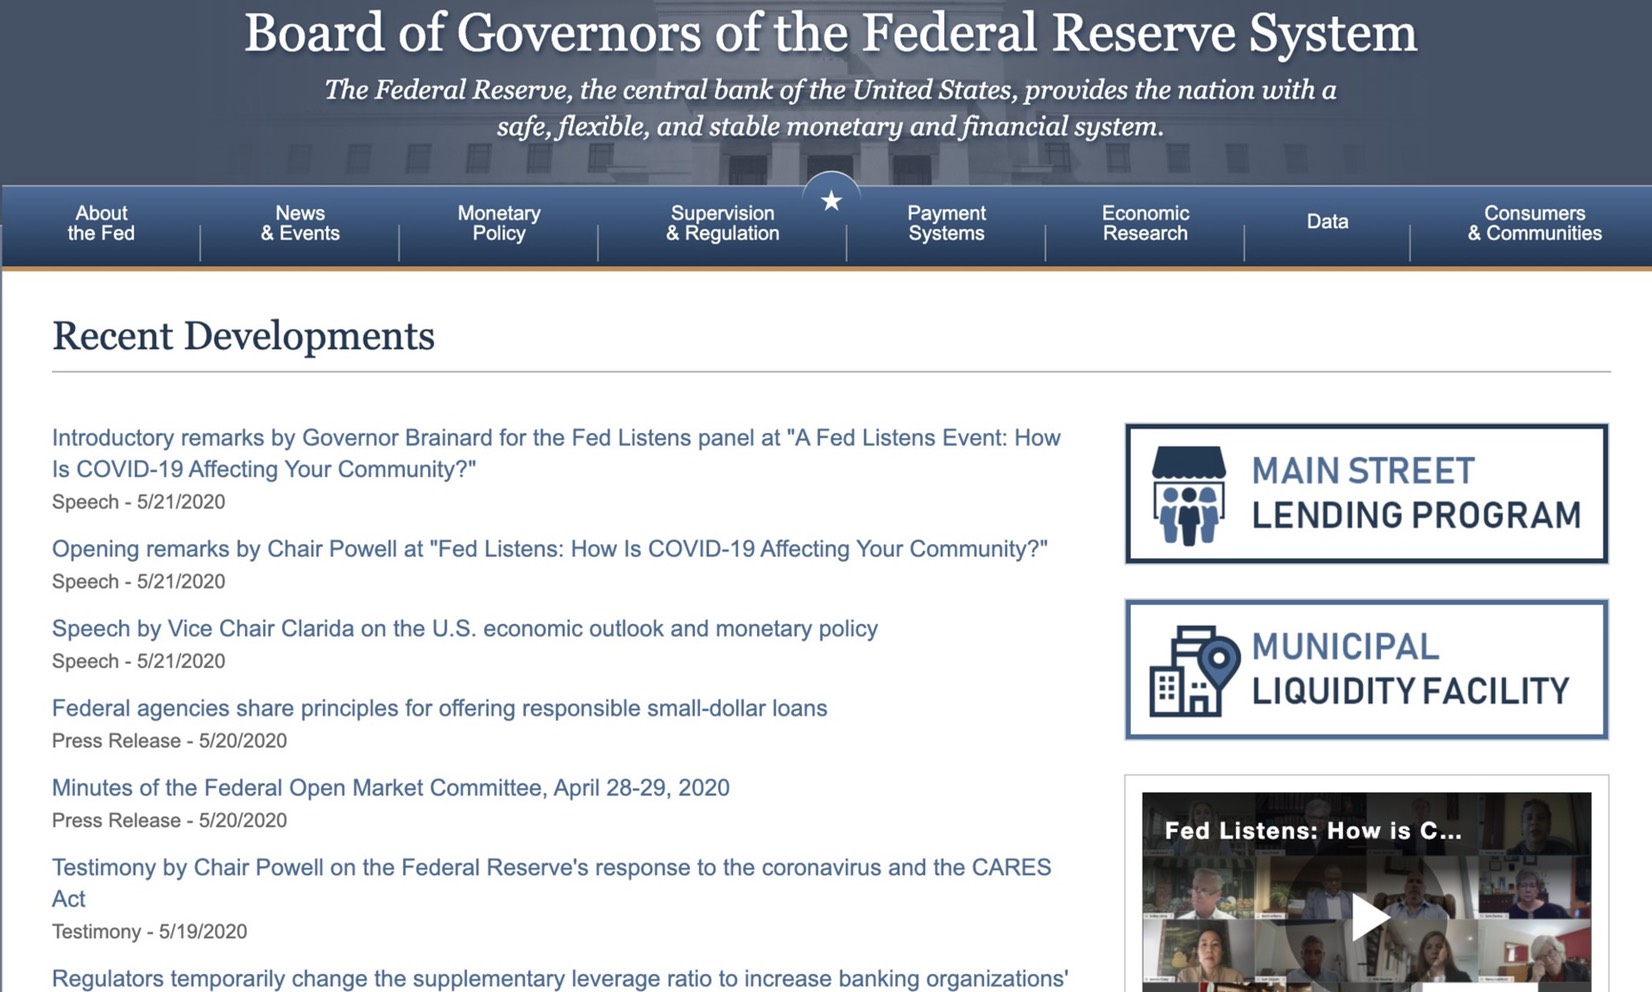Viewport: 1652px width, 992px height.
Task: Click 'Testimony - 5/19/2020' date label
Action: pos(150,932)
